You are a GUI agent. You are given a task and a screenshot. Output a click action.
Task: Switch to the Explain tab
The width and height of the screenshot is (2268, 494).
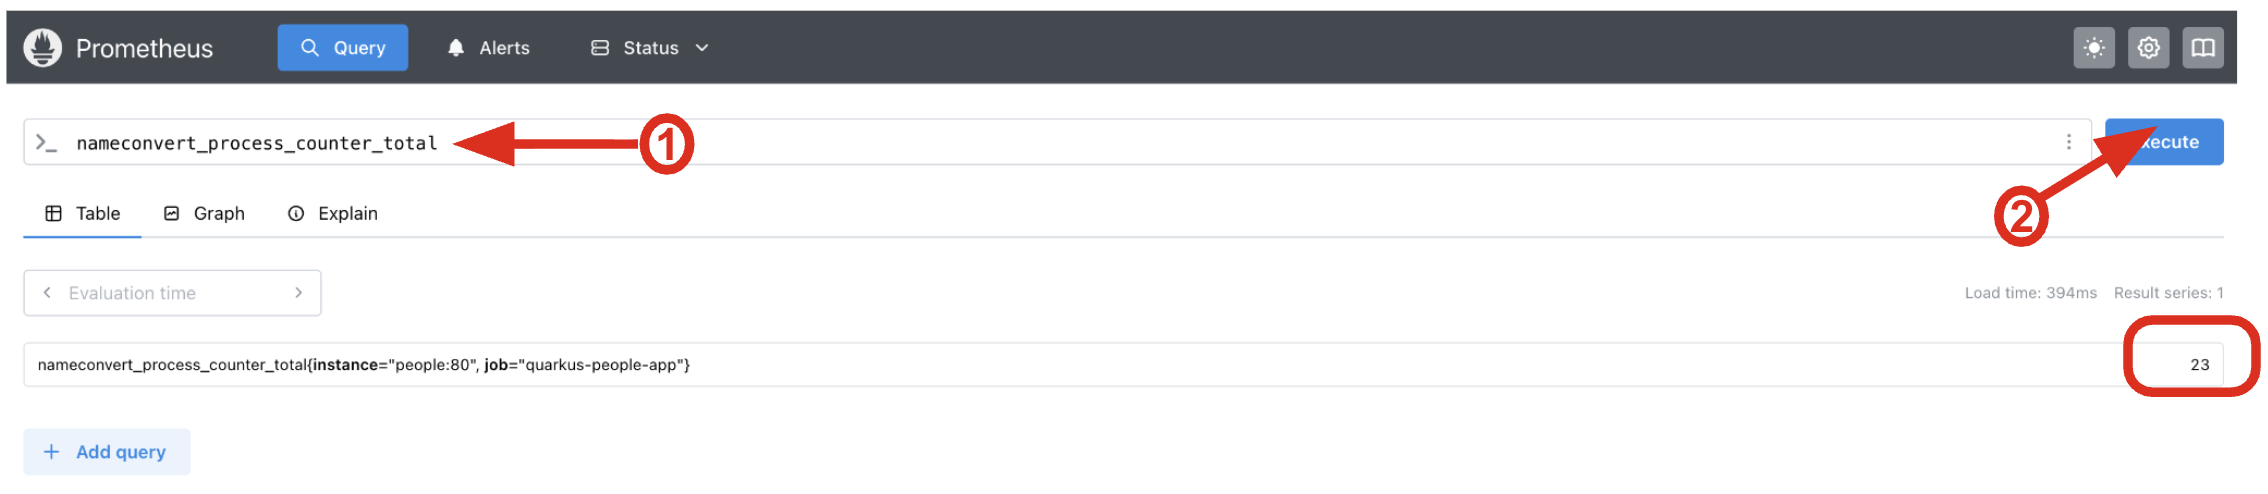pyautogui.click(x=333, y=214)
